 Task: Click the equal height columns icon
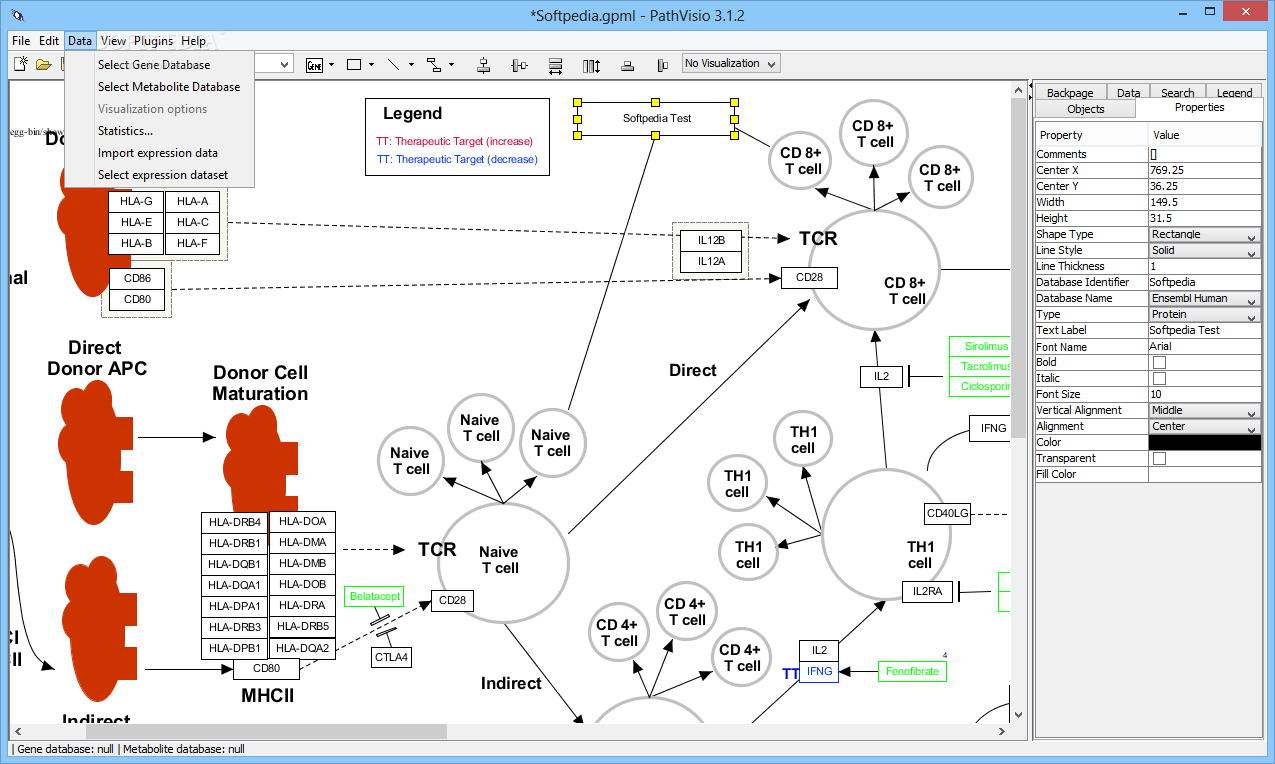[591, 65]
